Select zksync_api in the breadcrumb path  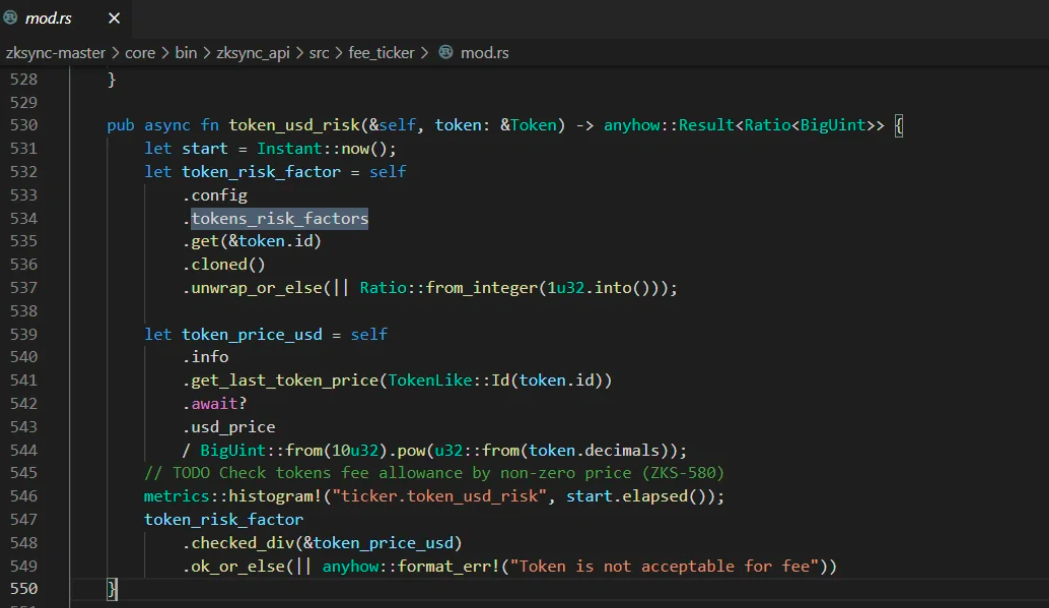(253, 53)
